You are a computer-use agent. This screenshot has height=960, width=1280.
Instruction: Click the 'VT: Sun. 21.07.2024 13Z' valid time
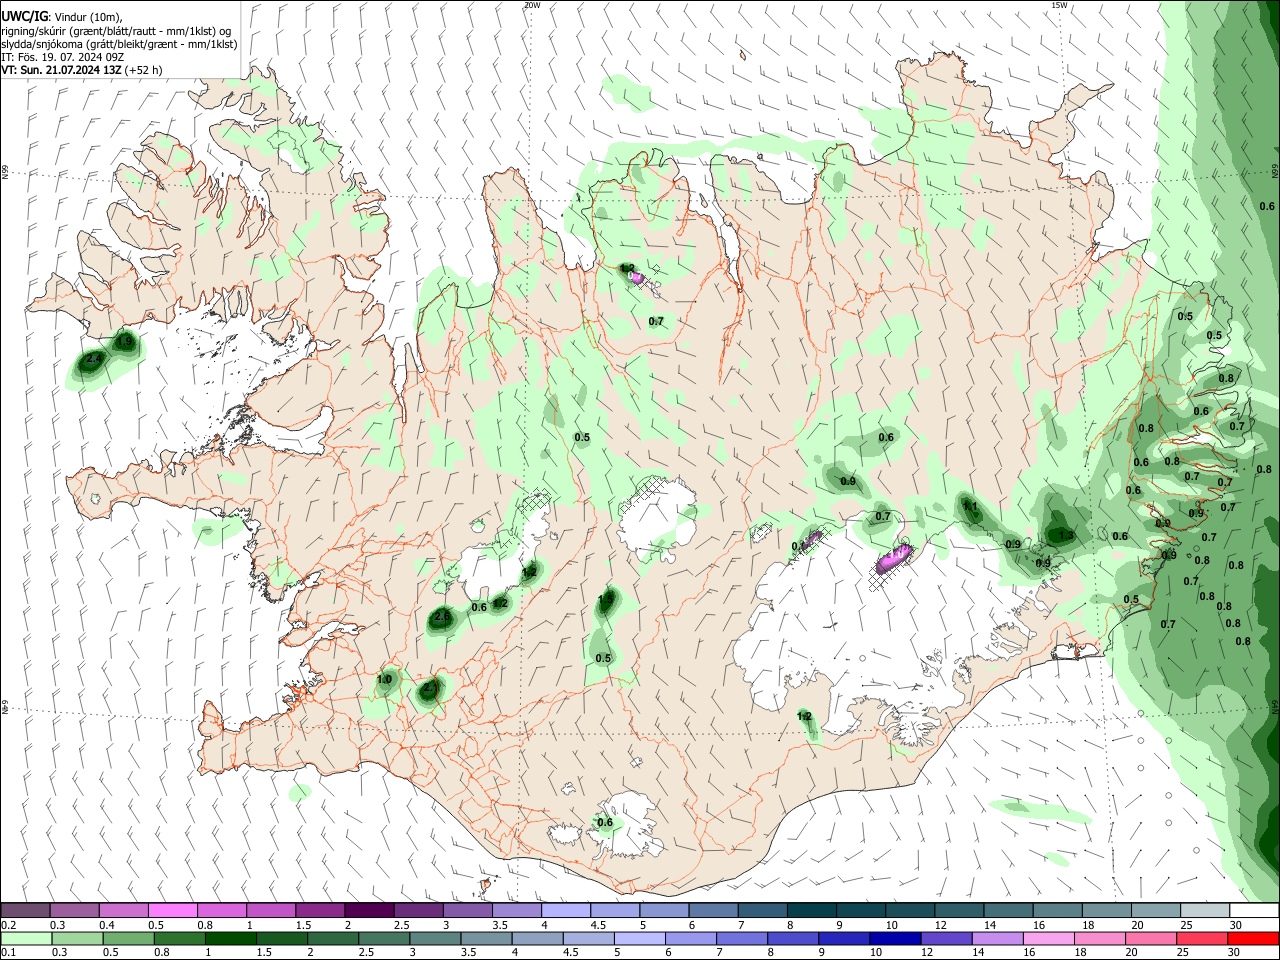click(x=61, y=70)
